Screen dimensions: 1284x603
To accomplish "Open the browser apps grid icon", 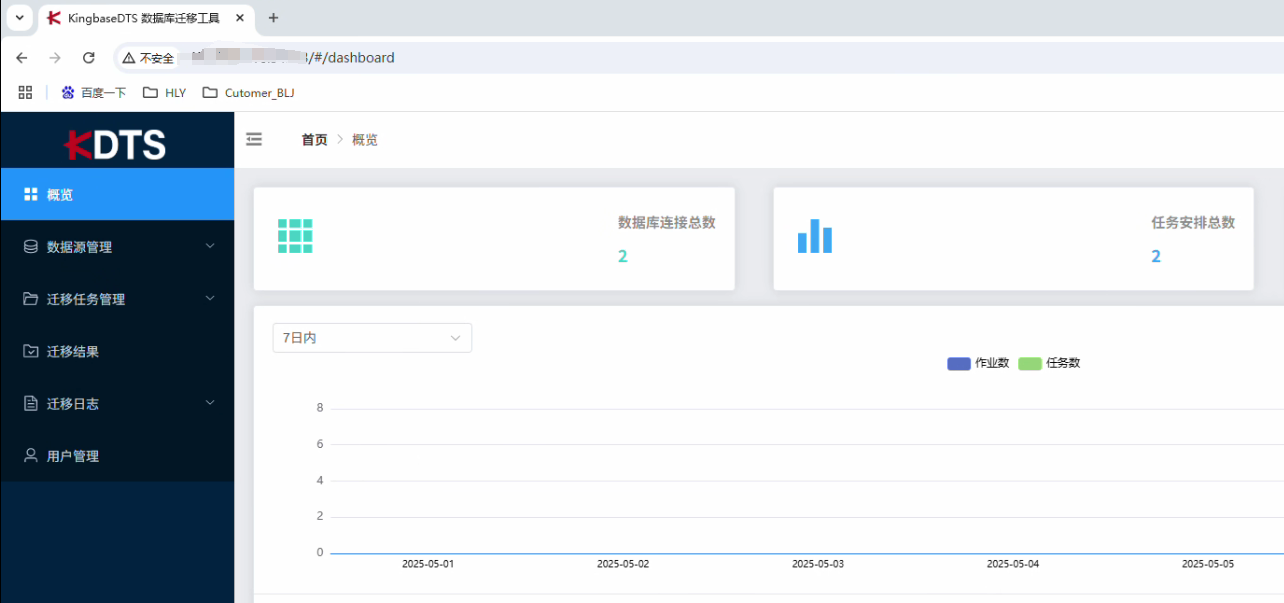I will (25, 92).
